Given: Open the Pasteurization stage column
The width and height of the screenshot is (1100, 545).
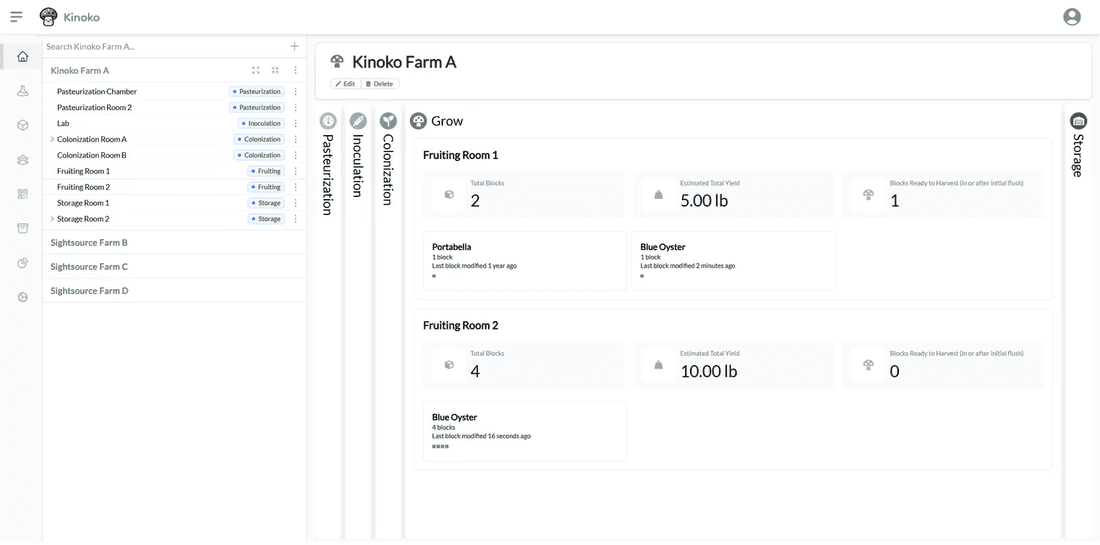Looking at the screenshot, I should 328,164.
